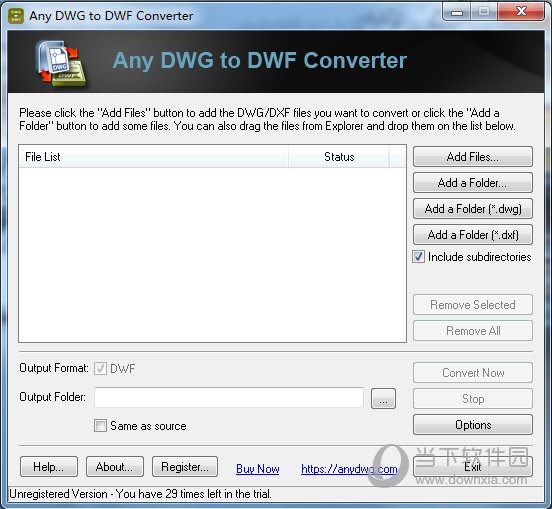The height and width of the screenshot is (509, 552).
Task: Click the About... button
Action: pyautogui.click(x=115, y=467)
